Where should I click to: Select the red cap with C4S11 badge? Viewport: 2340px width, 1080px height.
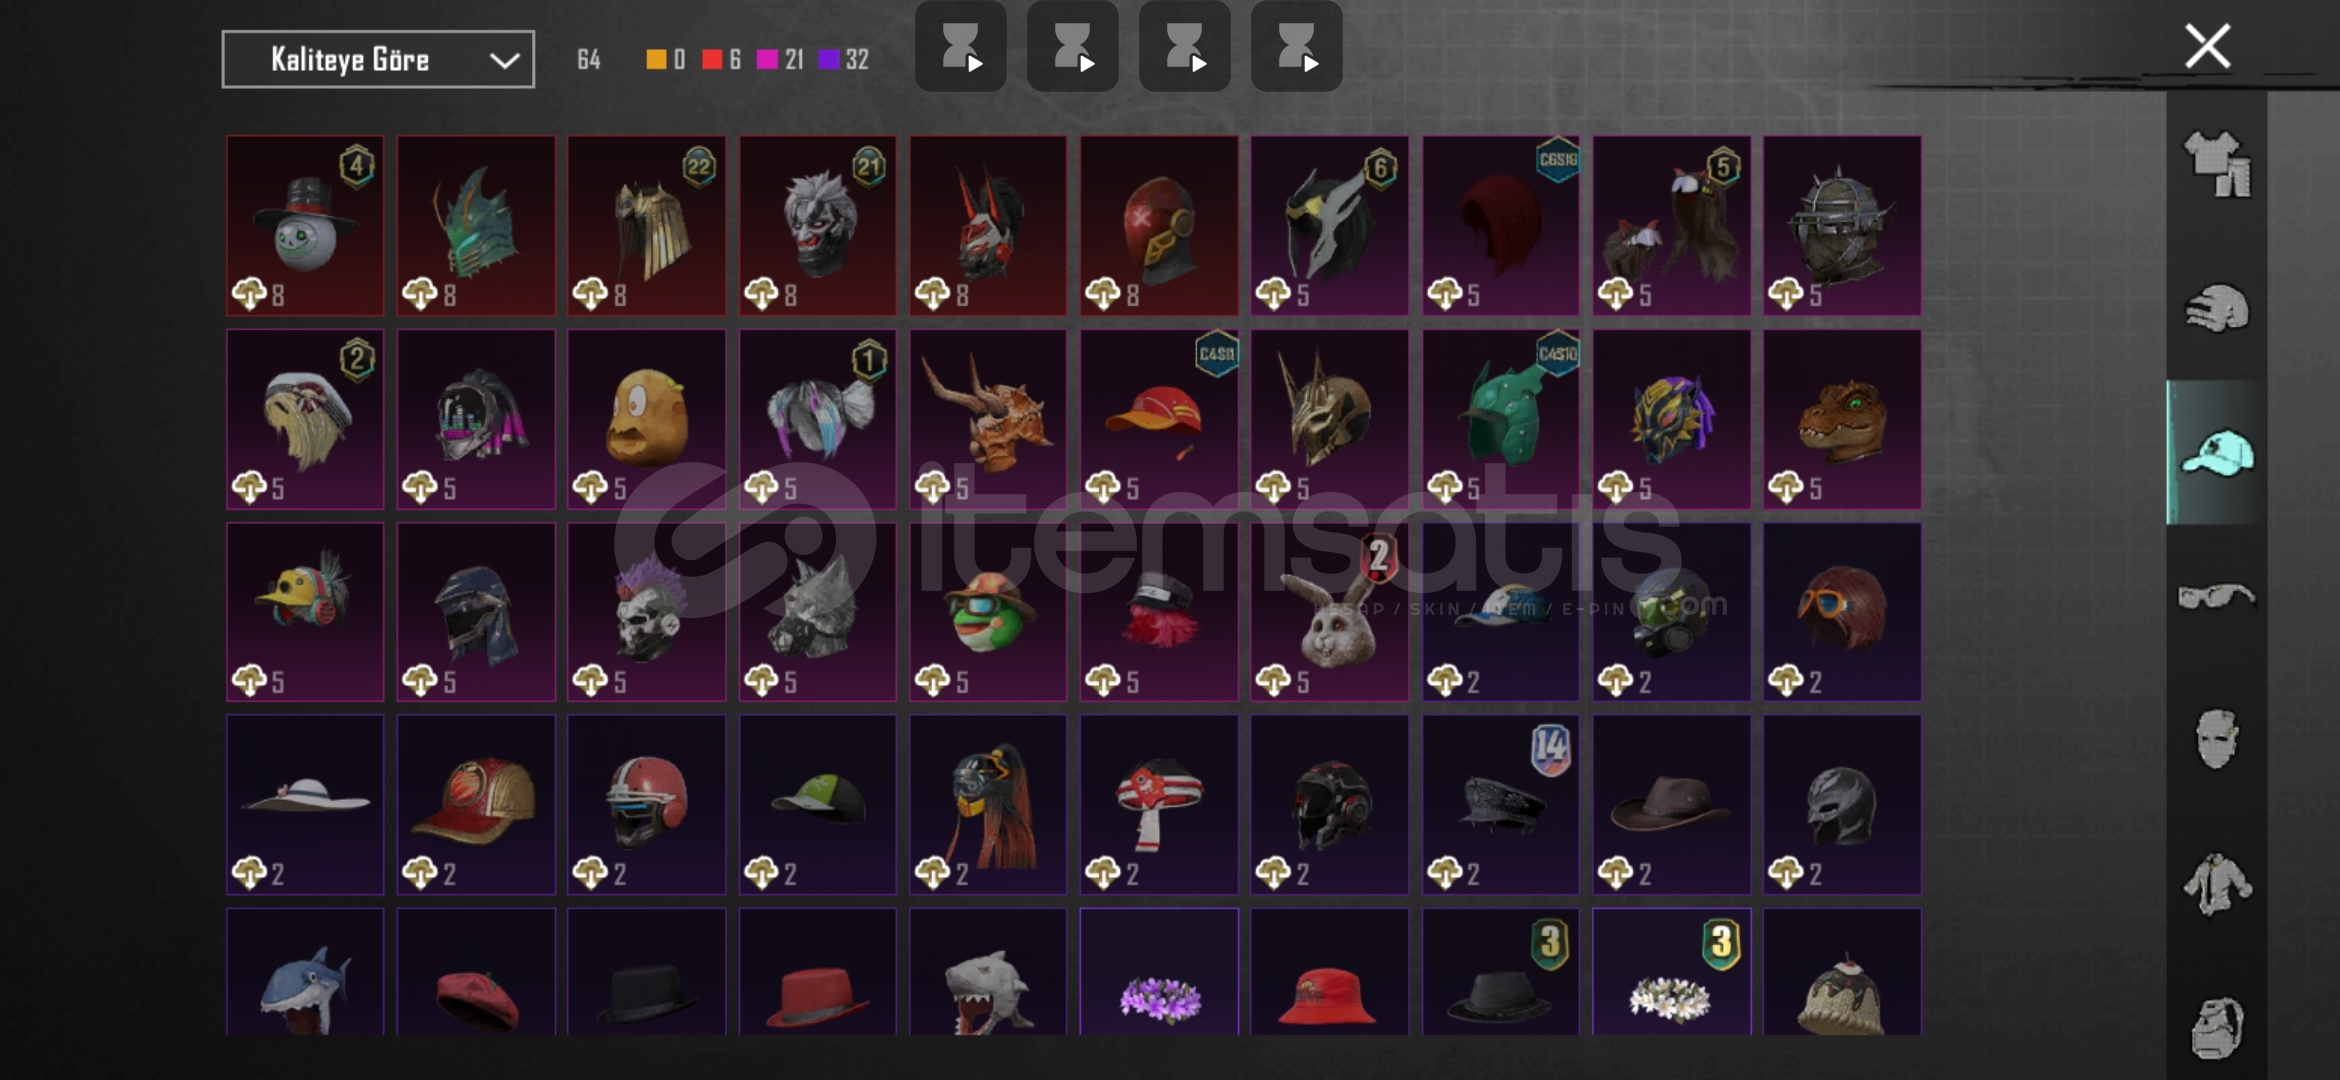click(x=1159, y=420)
